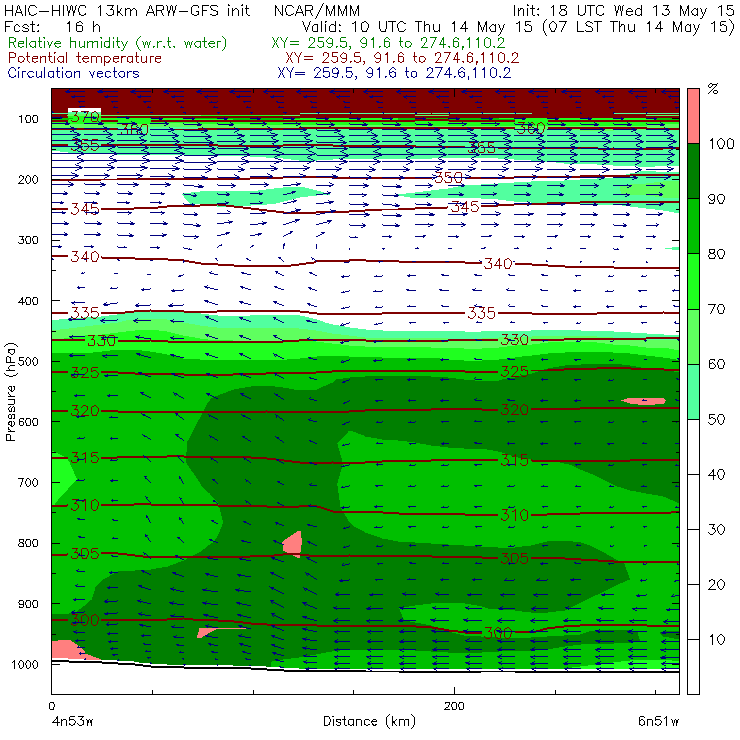Click the '370' potential temperature contour label

click(x=84, y=116)
